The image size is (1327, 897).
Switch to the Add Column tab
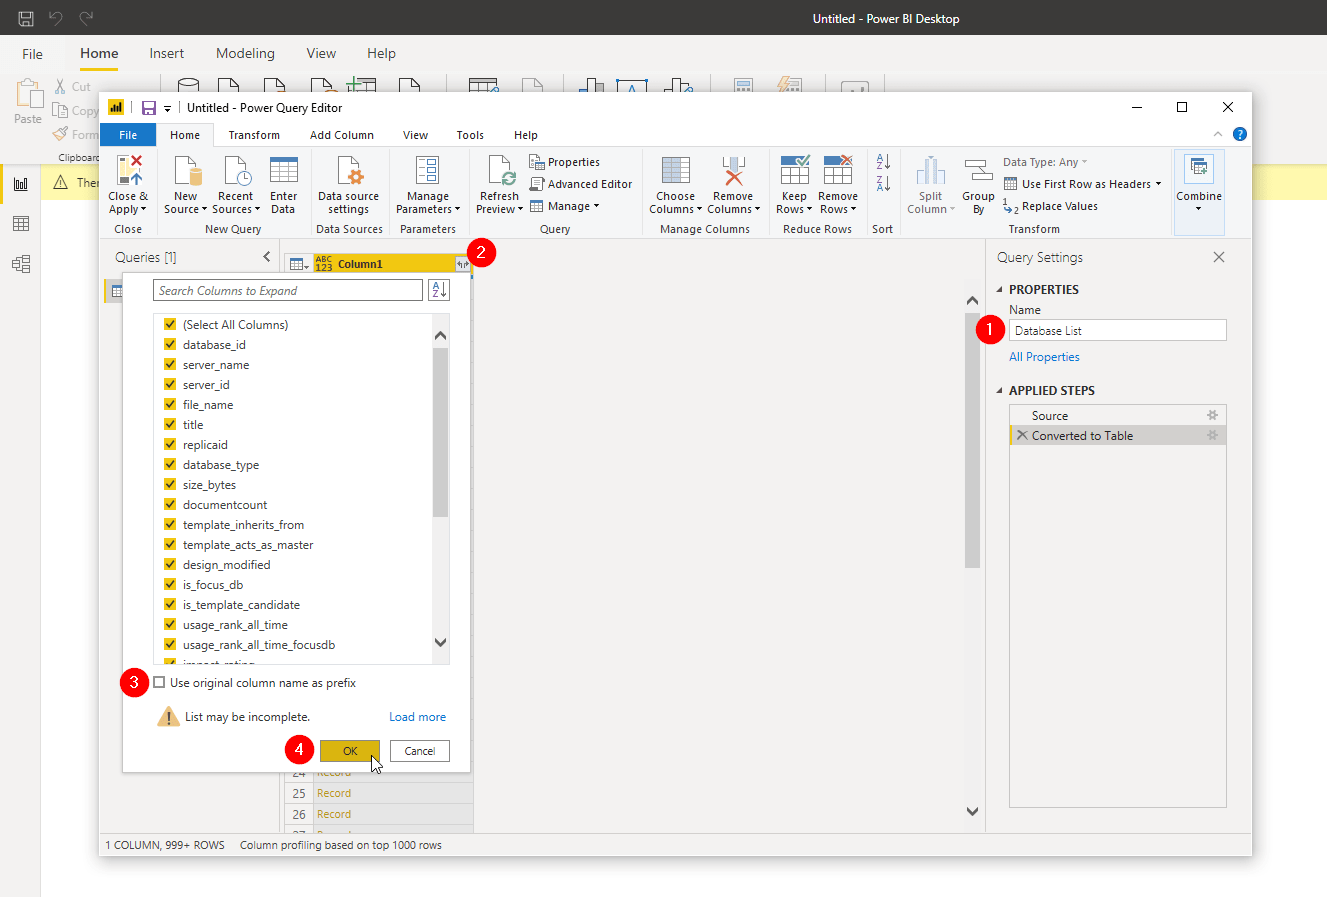(341, 135)
